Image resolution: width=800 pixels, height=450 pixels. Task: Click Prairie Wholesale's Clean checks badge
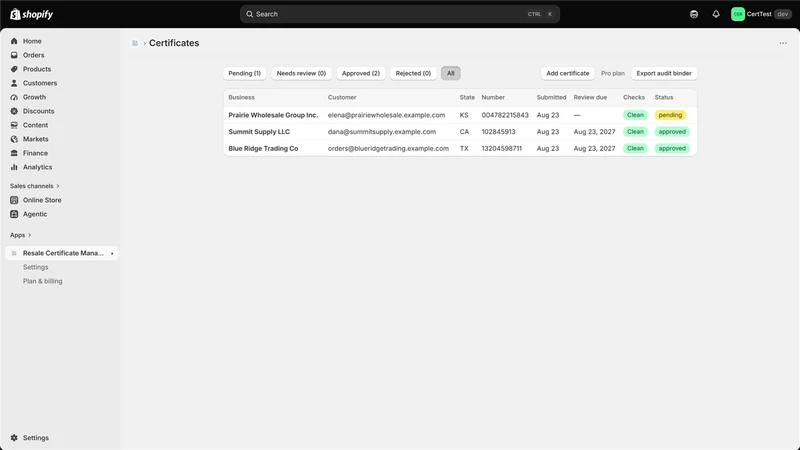click(x=635, y=115)
